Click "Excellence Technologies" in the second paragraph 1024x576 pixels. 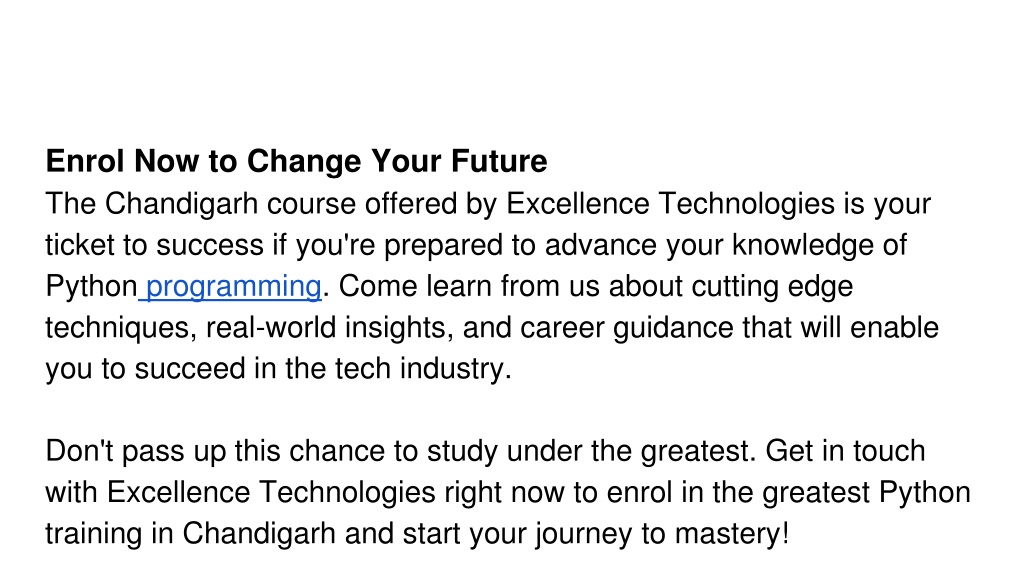[x=271, y=492]
